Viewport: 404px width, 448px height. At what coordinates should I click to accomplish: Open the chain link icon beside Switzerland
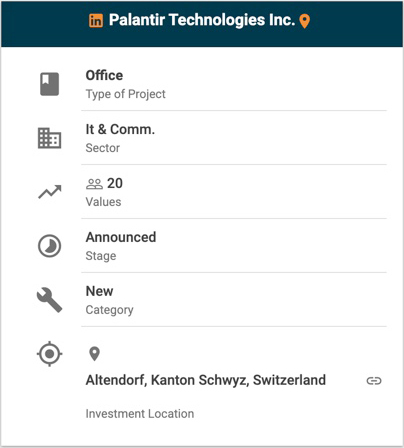click(374, 381)
